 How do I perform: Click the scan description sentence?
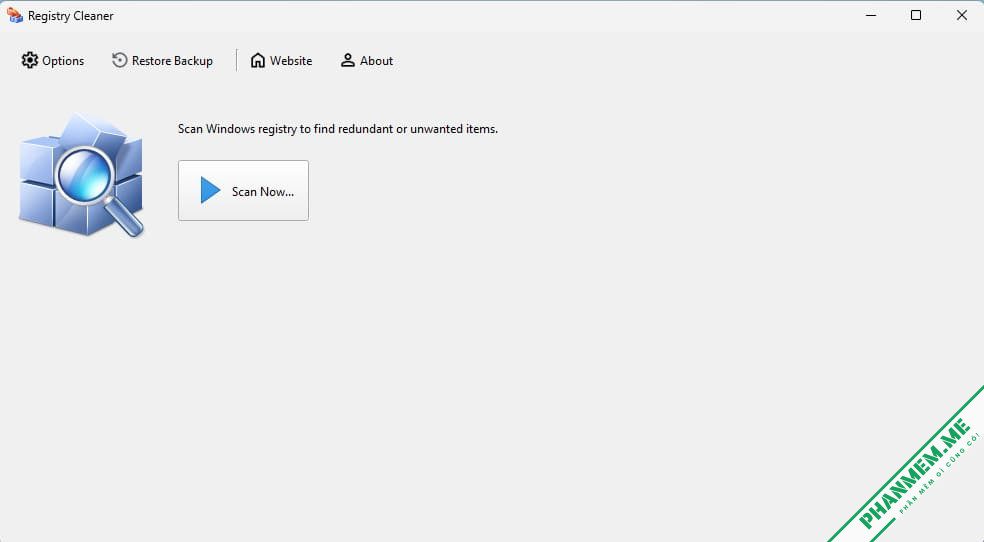pyautogui.click(x=338, y=129)
